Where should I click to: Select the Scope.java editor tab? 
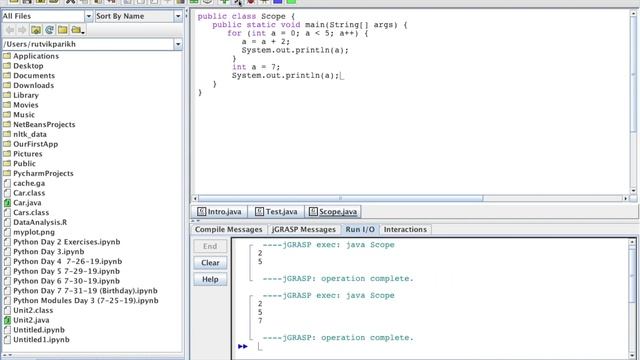click(333, 211)
